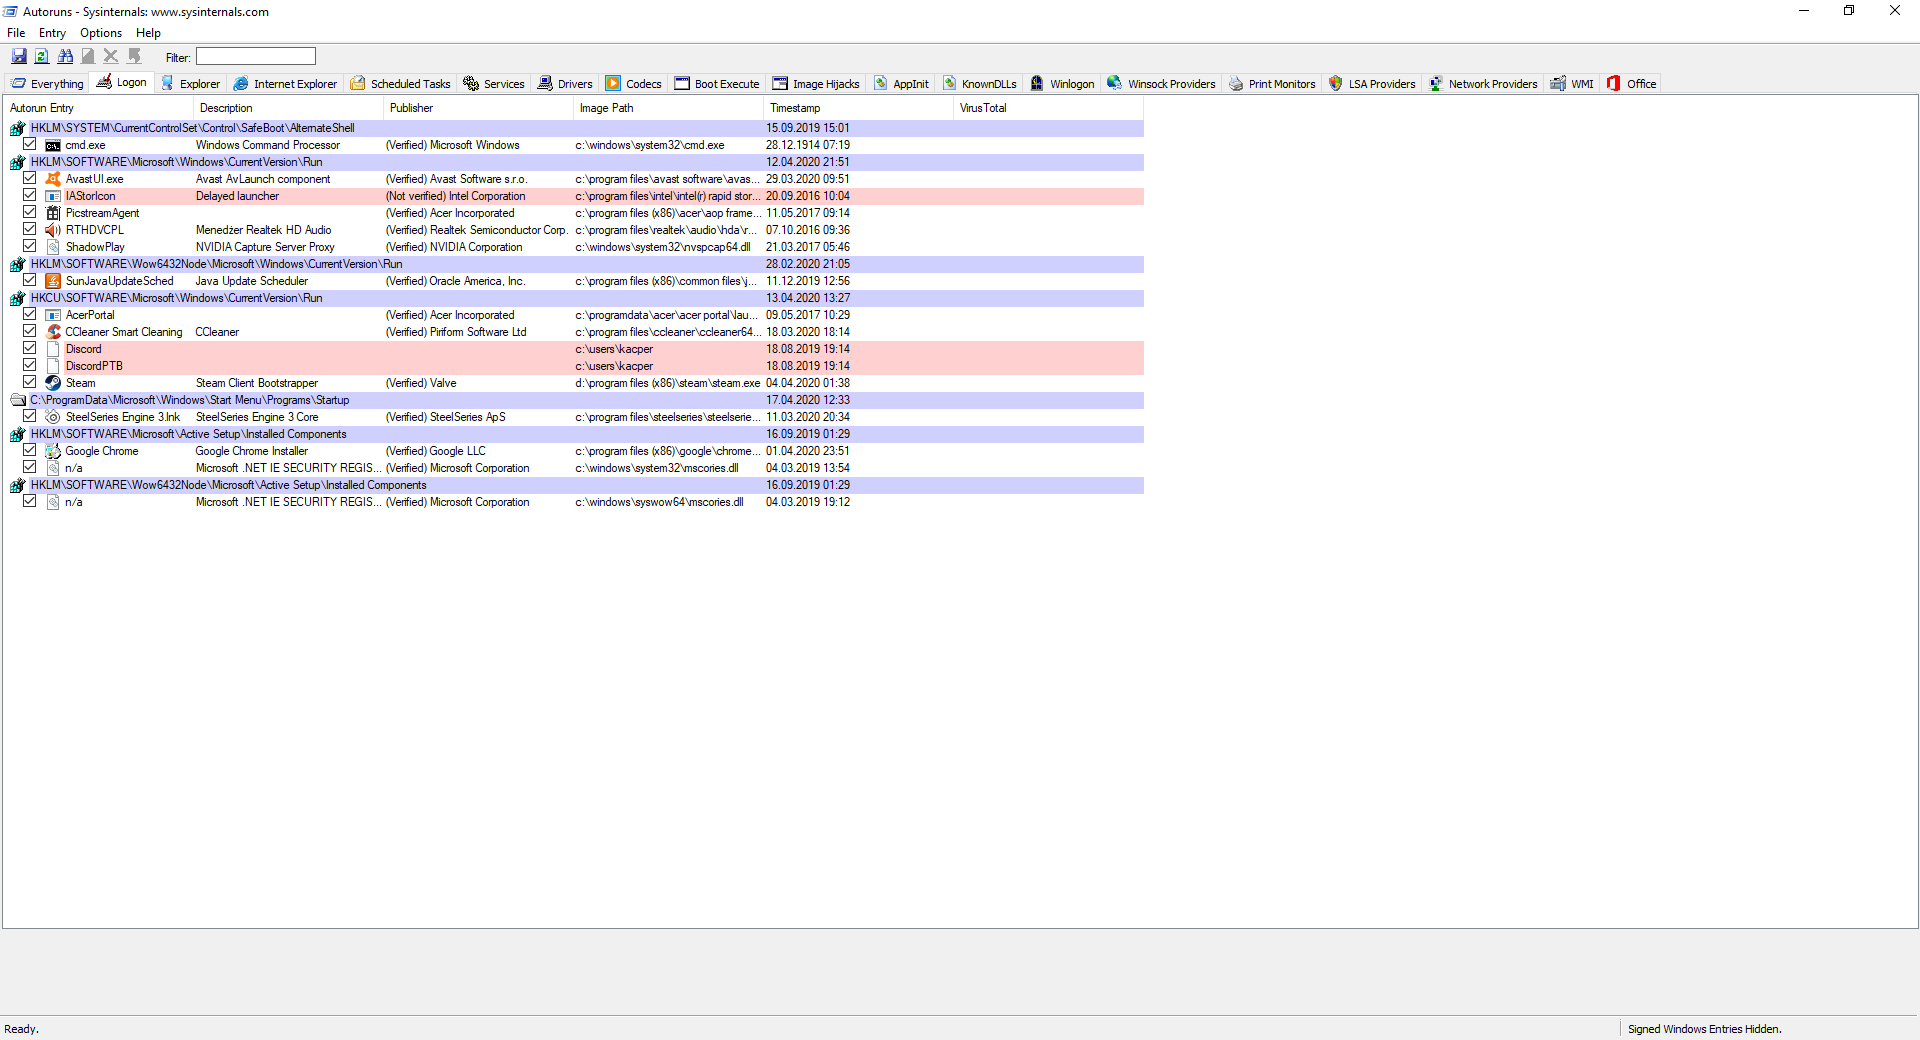Uncheck the Discord startup checkbox
Image resolution: width=1920 pixels, height=1040 pixels.
point(30,348)
